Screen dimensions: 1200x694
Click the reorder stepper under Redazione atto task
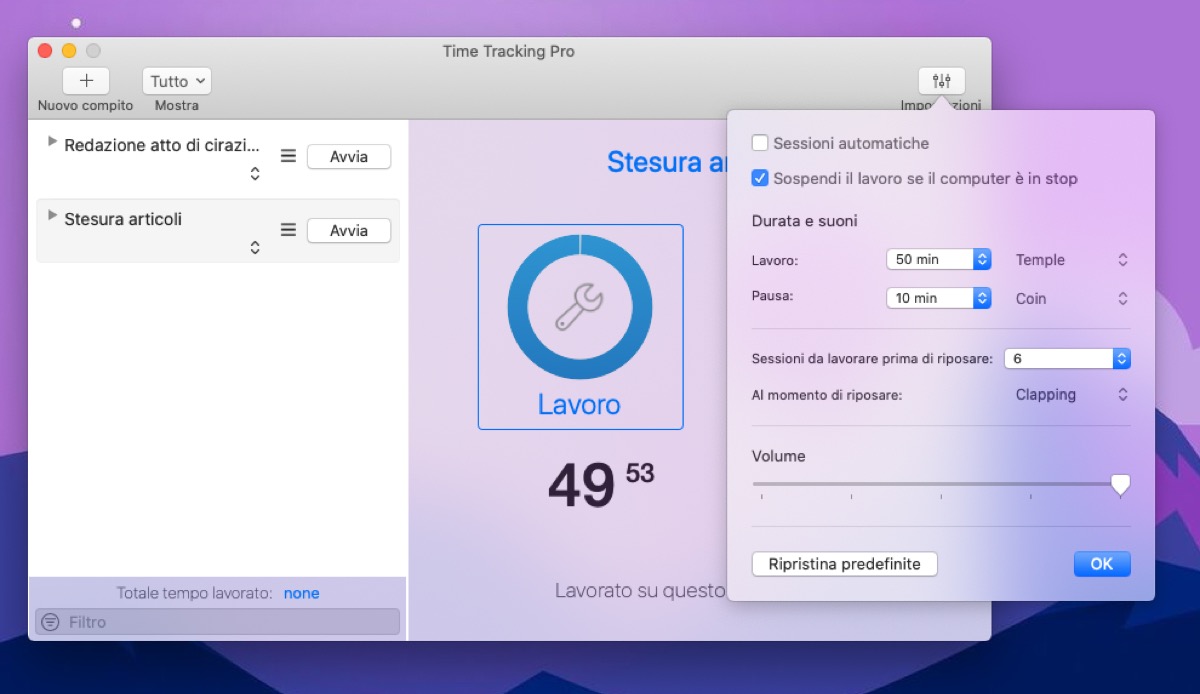pyautogui.click(x=255, y=173)
